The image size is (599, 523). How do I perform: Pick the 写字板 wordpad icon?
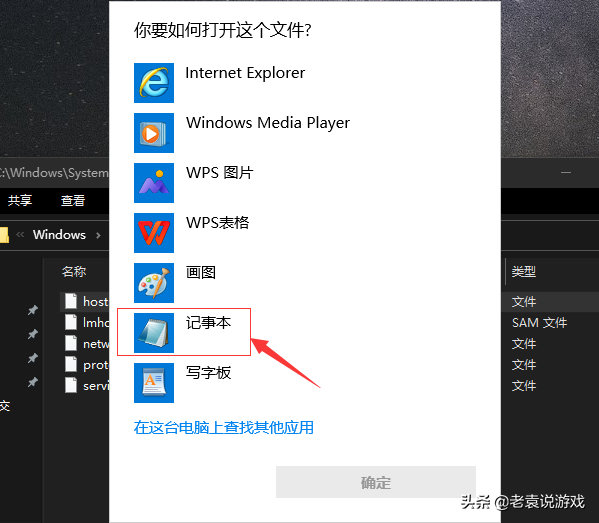pyautogui.click(x=154, y=383)
